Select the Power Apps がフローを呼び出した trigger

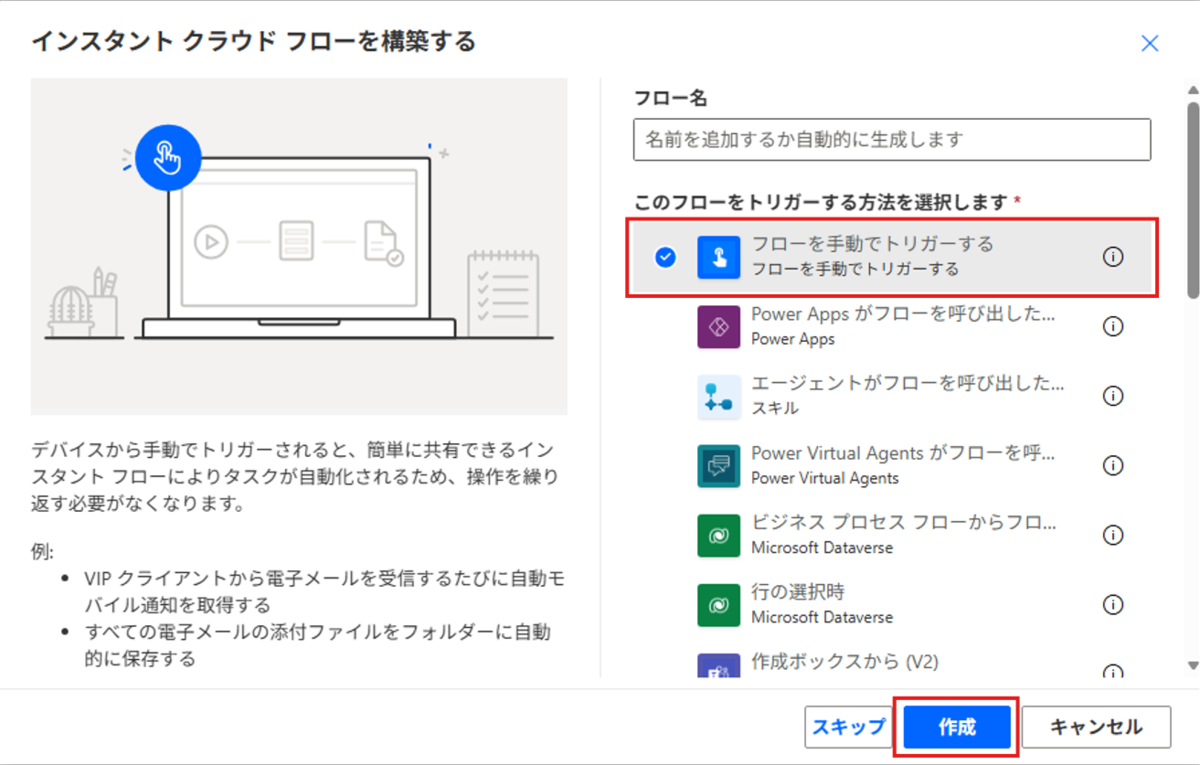click(893, 327)
